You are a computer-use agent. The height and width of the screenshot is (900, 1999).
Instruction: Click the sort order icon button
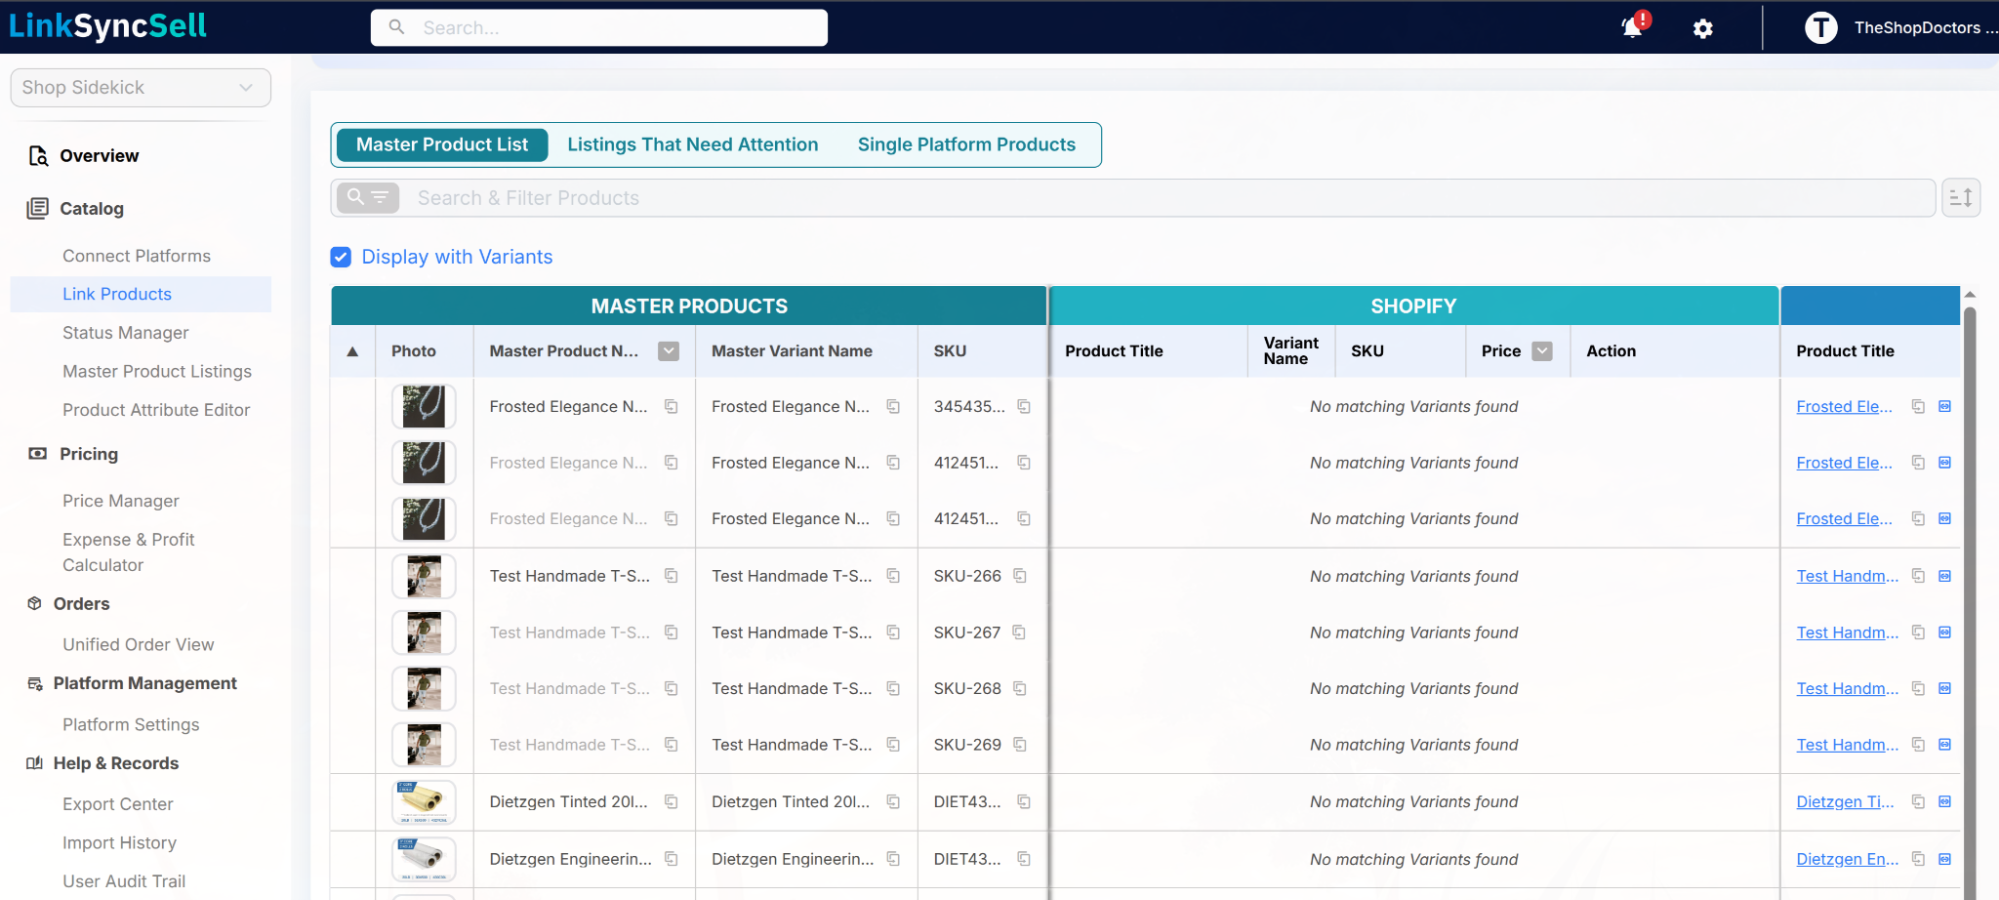pyautogui.click(x=1961, y=197)
